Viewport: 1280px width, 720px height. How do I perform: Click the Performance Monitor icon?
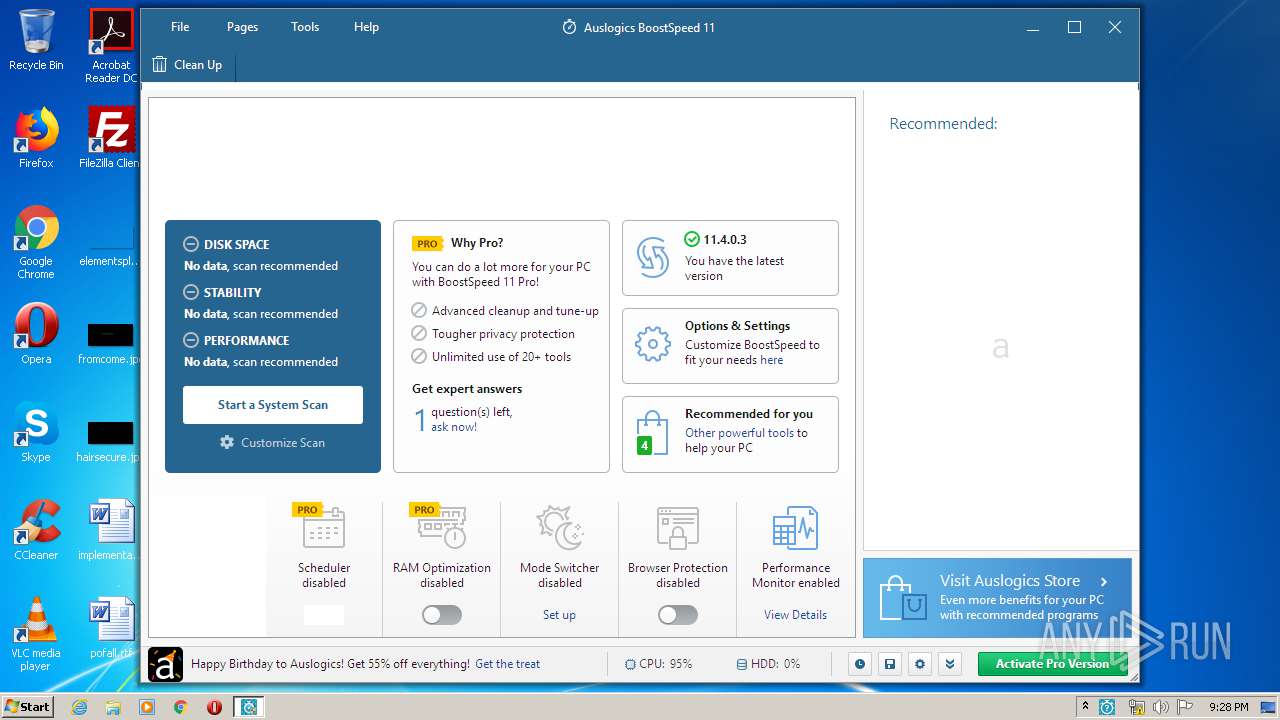coord(796,527)
